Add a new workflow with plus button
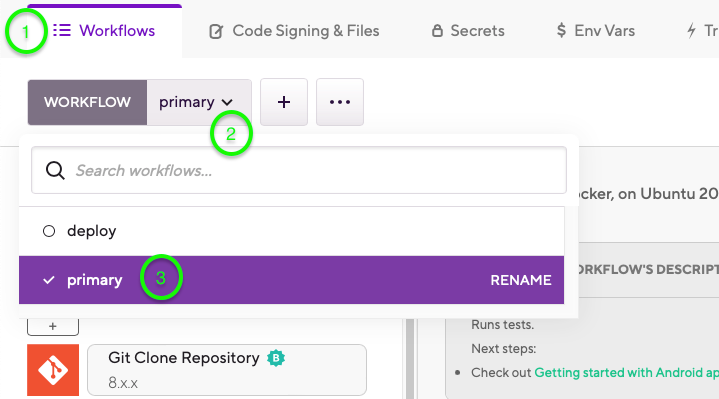This screenshot has width=719, height=399. [x=284, y=102]
